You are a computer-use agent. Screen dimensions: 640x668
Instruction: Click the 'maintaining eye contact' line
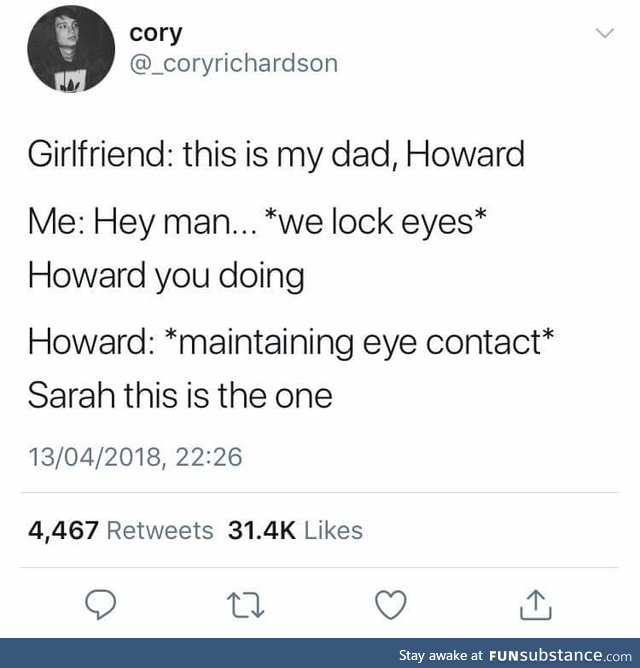[x=291, y=342]
